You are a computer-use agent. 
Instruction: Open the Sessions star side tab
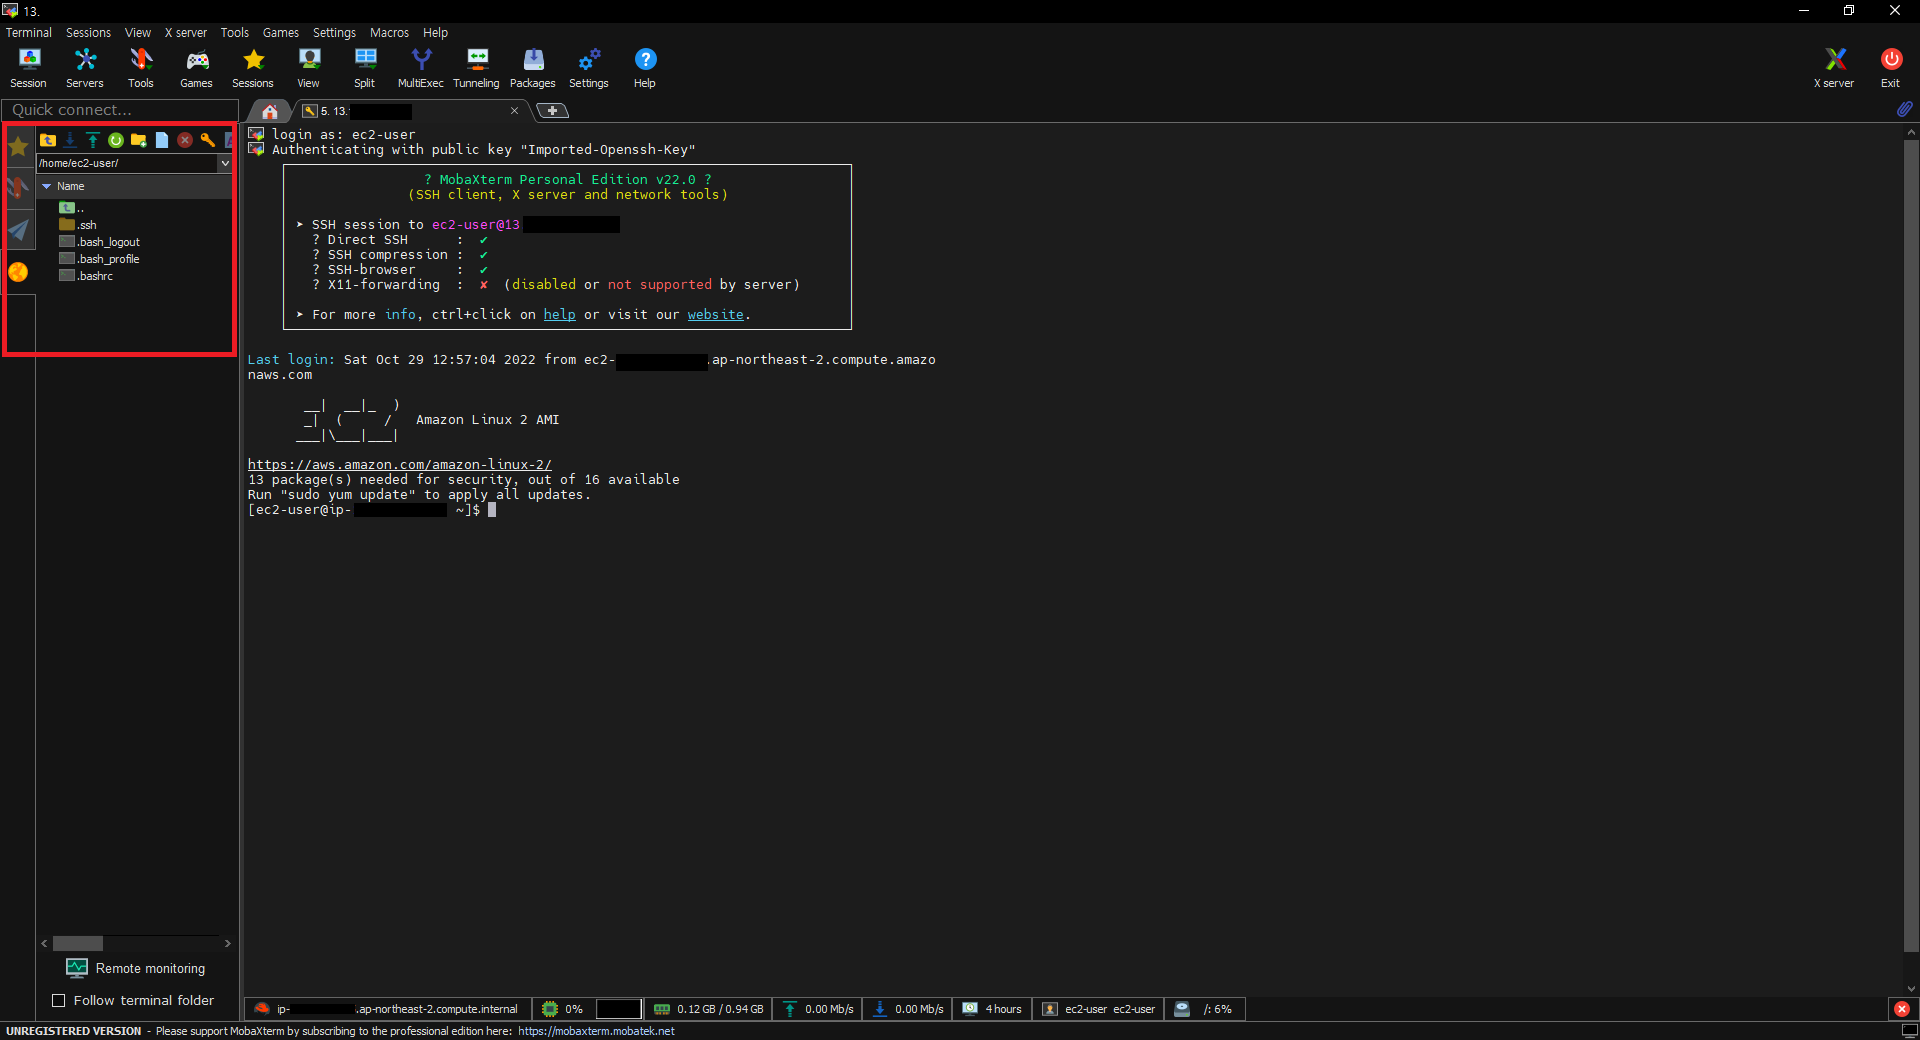pos(18,148)
